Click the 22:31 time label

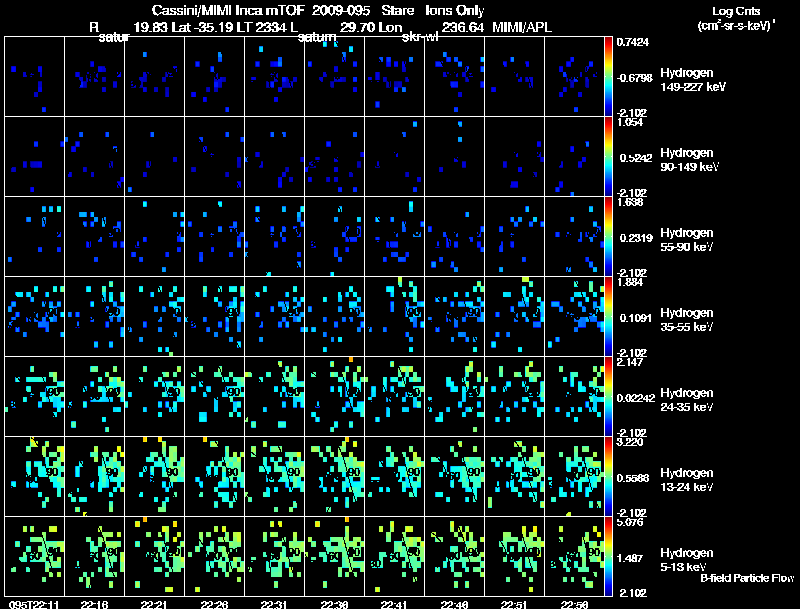click(x=274, y=604)
